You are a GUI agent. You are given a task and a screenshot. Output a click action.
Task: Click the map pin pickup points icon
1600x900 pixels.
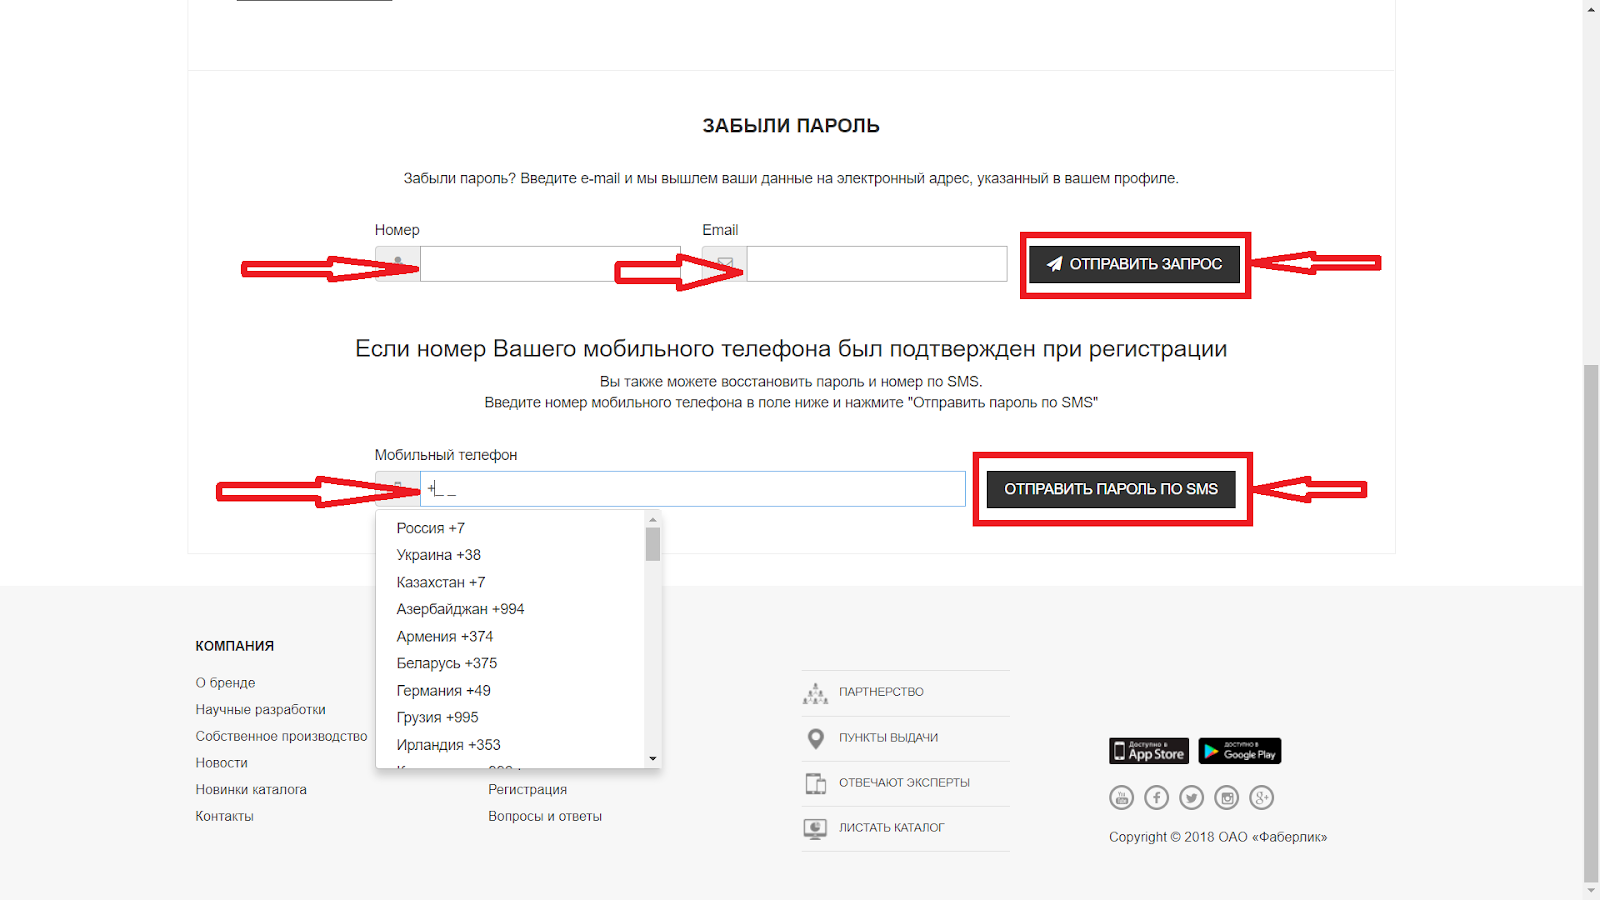[x=816, y=738]
